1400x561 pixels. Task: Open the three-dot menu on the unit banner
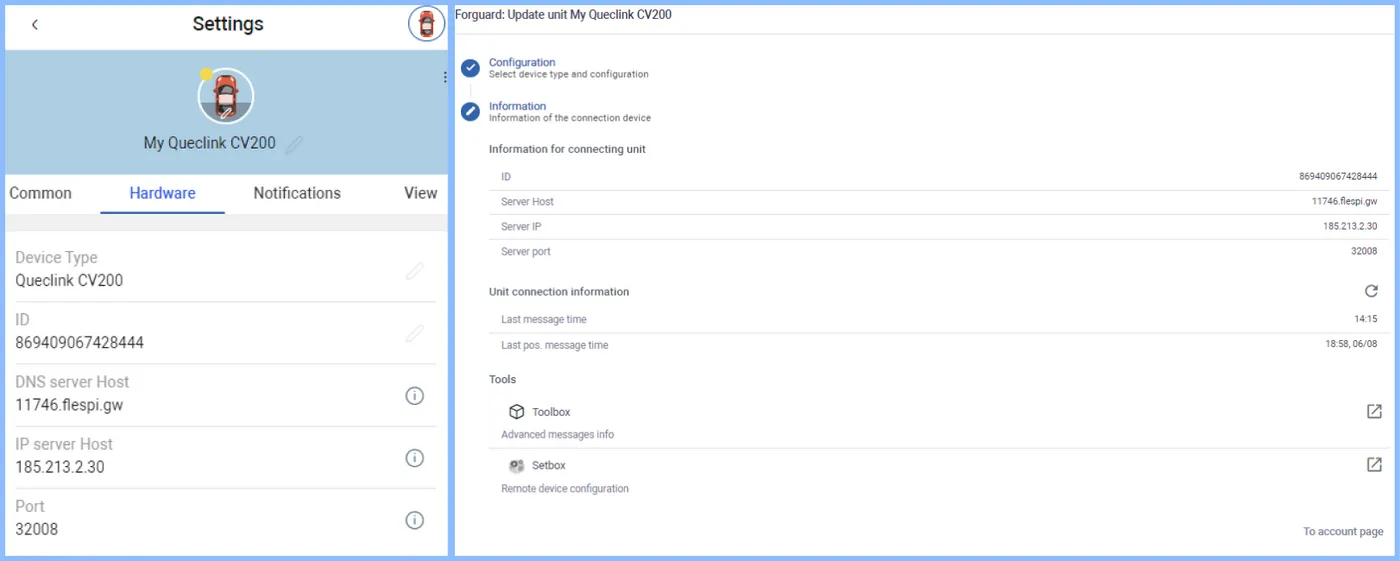point(445,77)
